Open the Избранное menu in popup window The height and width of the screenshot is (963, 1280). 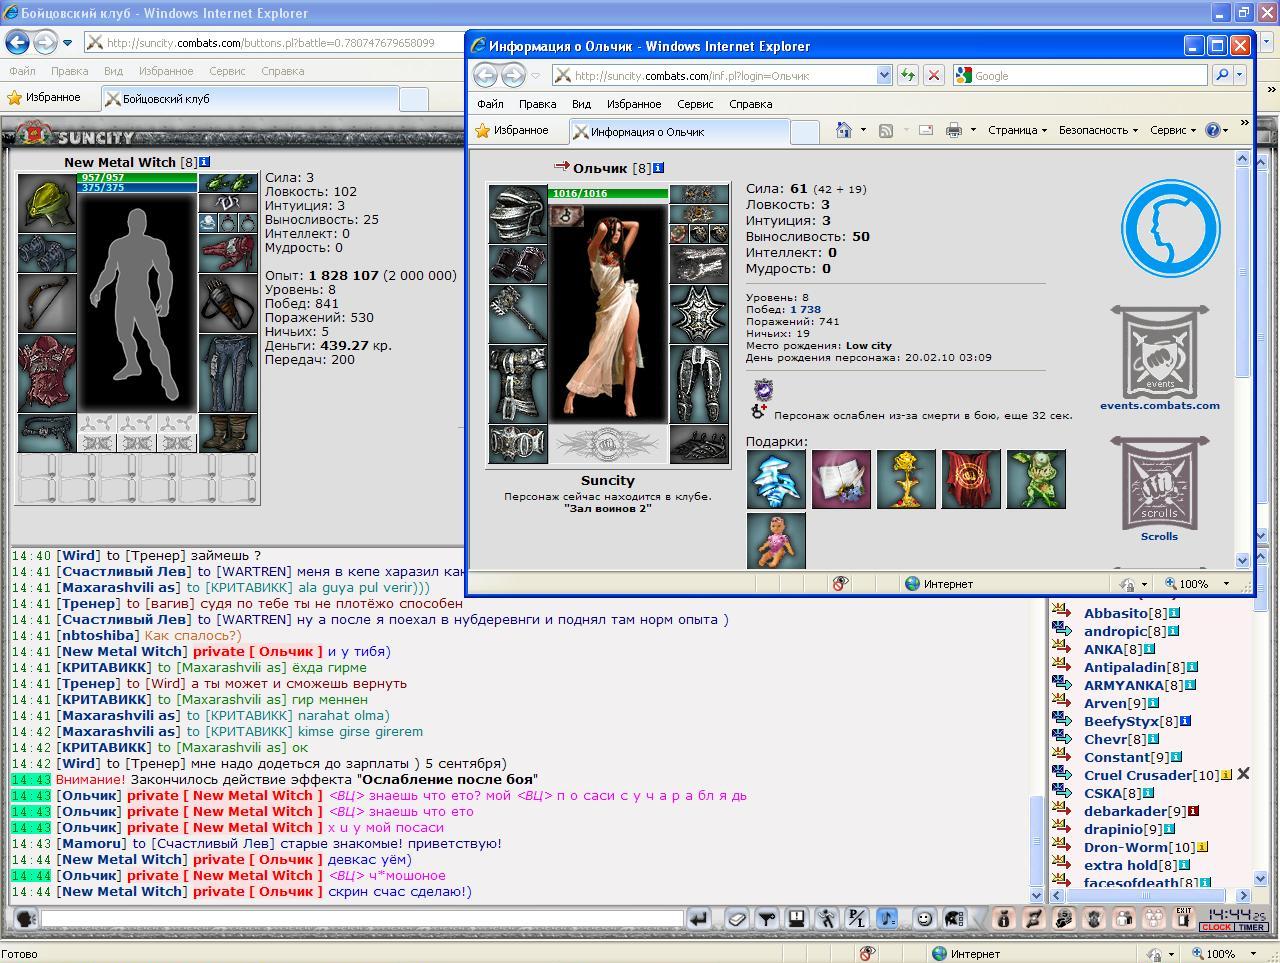(x=633, y=104)
